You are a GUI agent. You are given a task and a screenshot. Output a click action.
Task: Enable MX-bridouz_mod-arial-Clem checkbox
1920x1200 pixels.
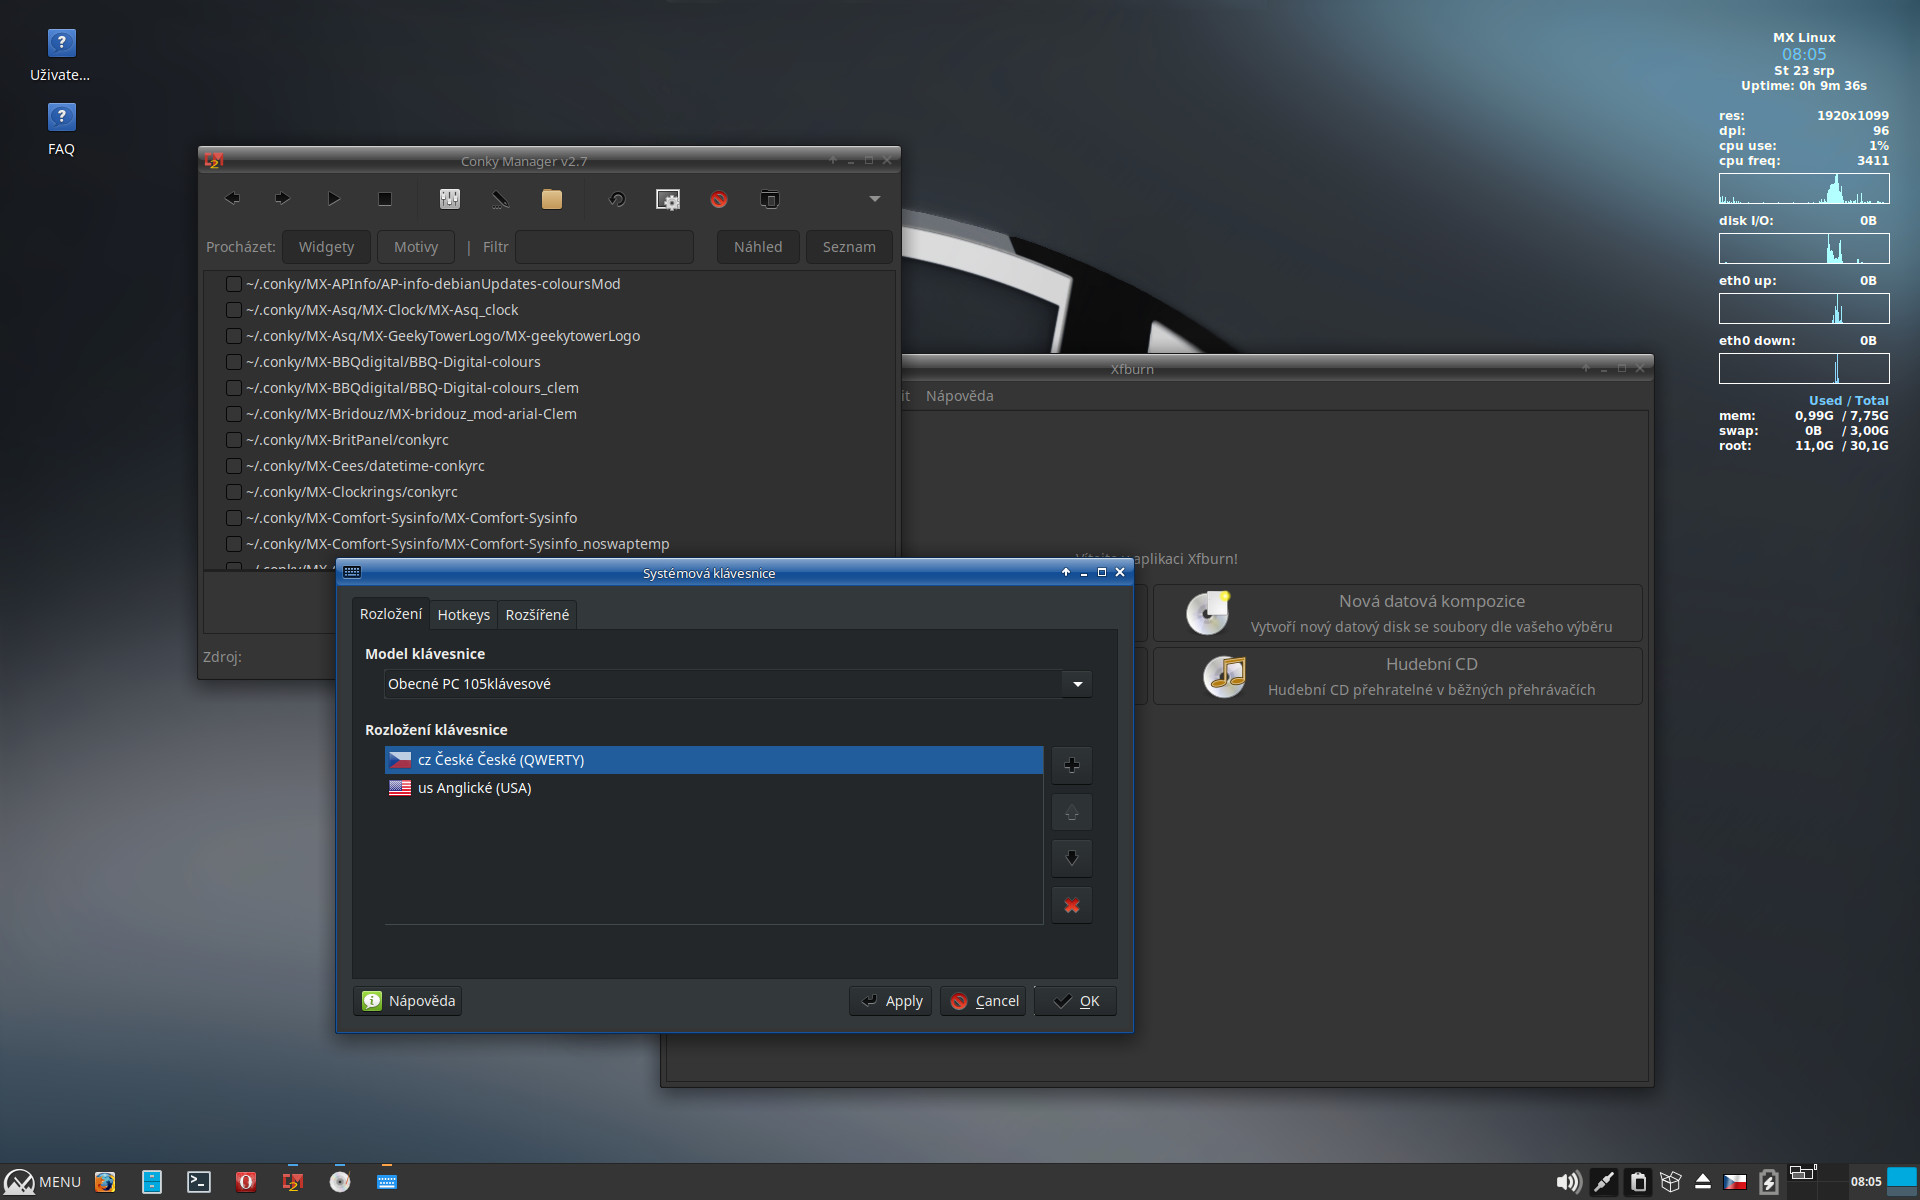233,414
